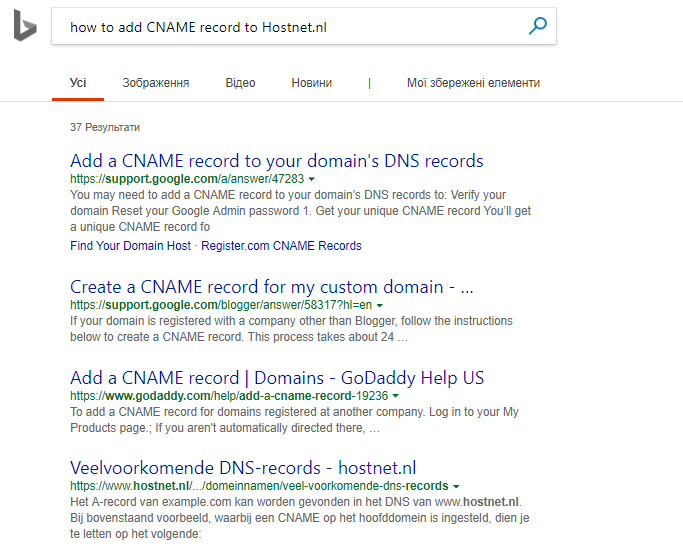The height and width of the screenshot is (560, 683).
Task: Expand dropdown arrow beside blogger/answer/58317 URL
Action: 380,305
